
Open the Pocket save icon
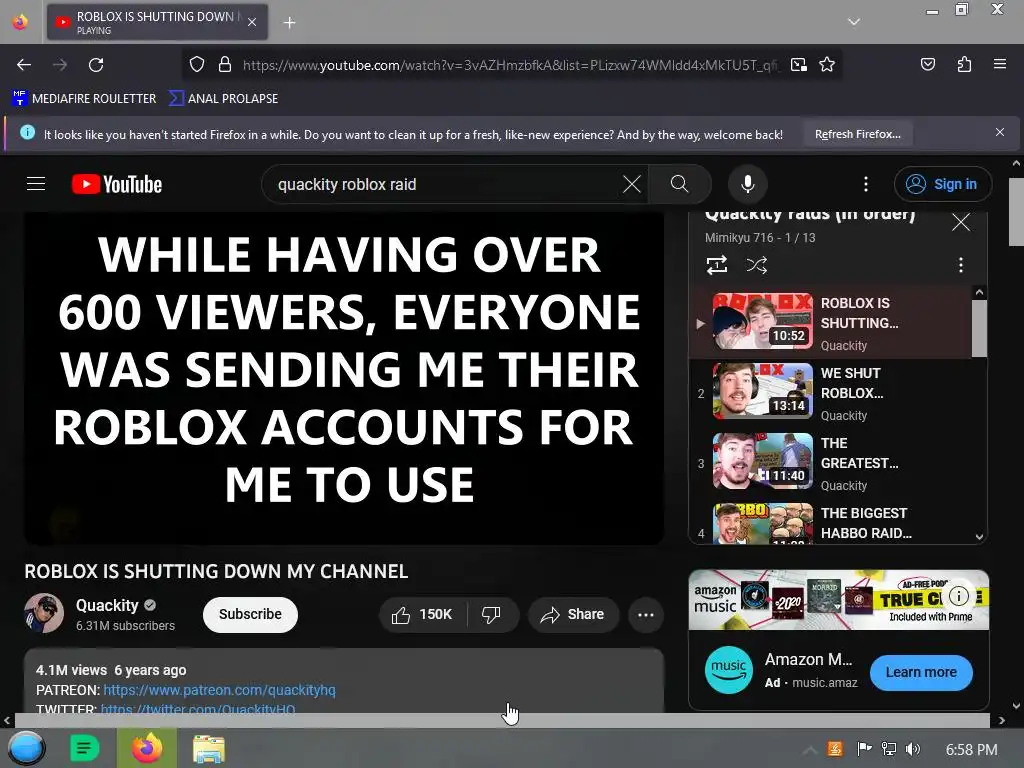(x=927, y=64)
